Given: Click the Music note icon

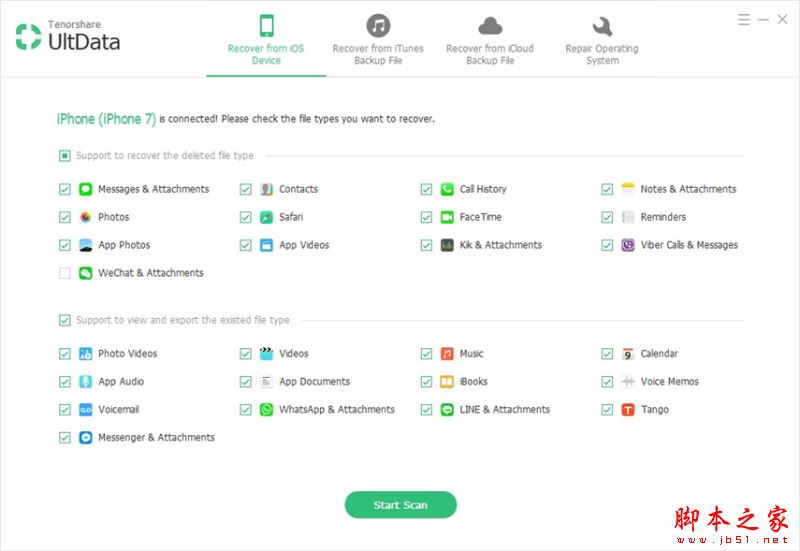Looking at the screenshot, I should pos(447,354).
